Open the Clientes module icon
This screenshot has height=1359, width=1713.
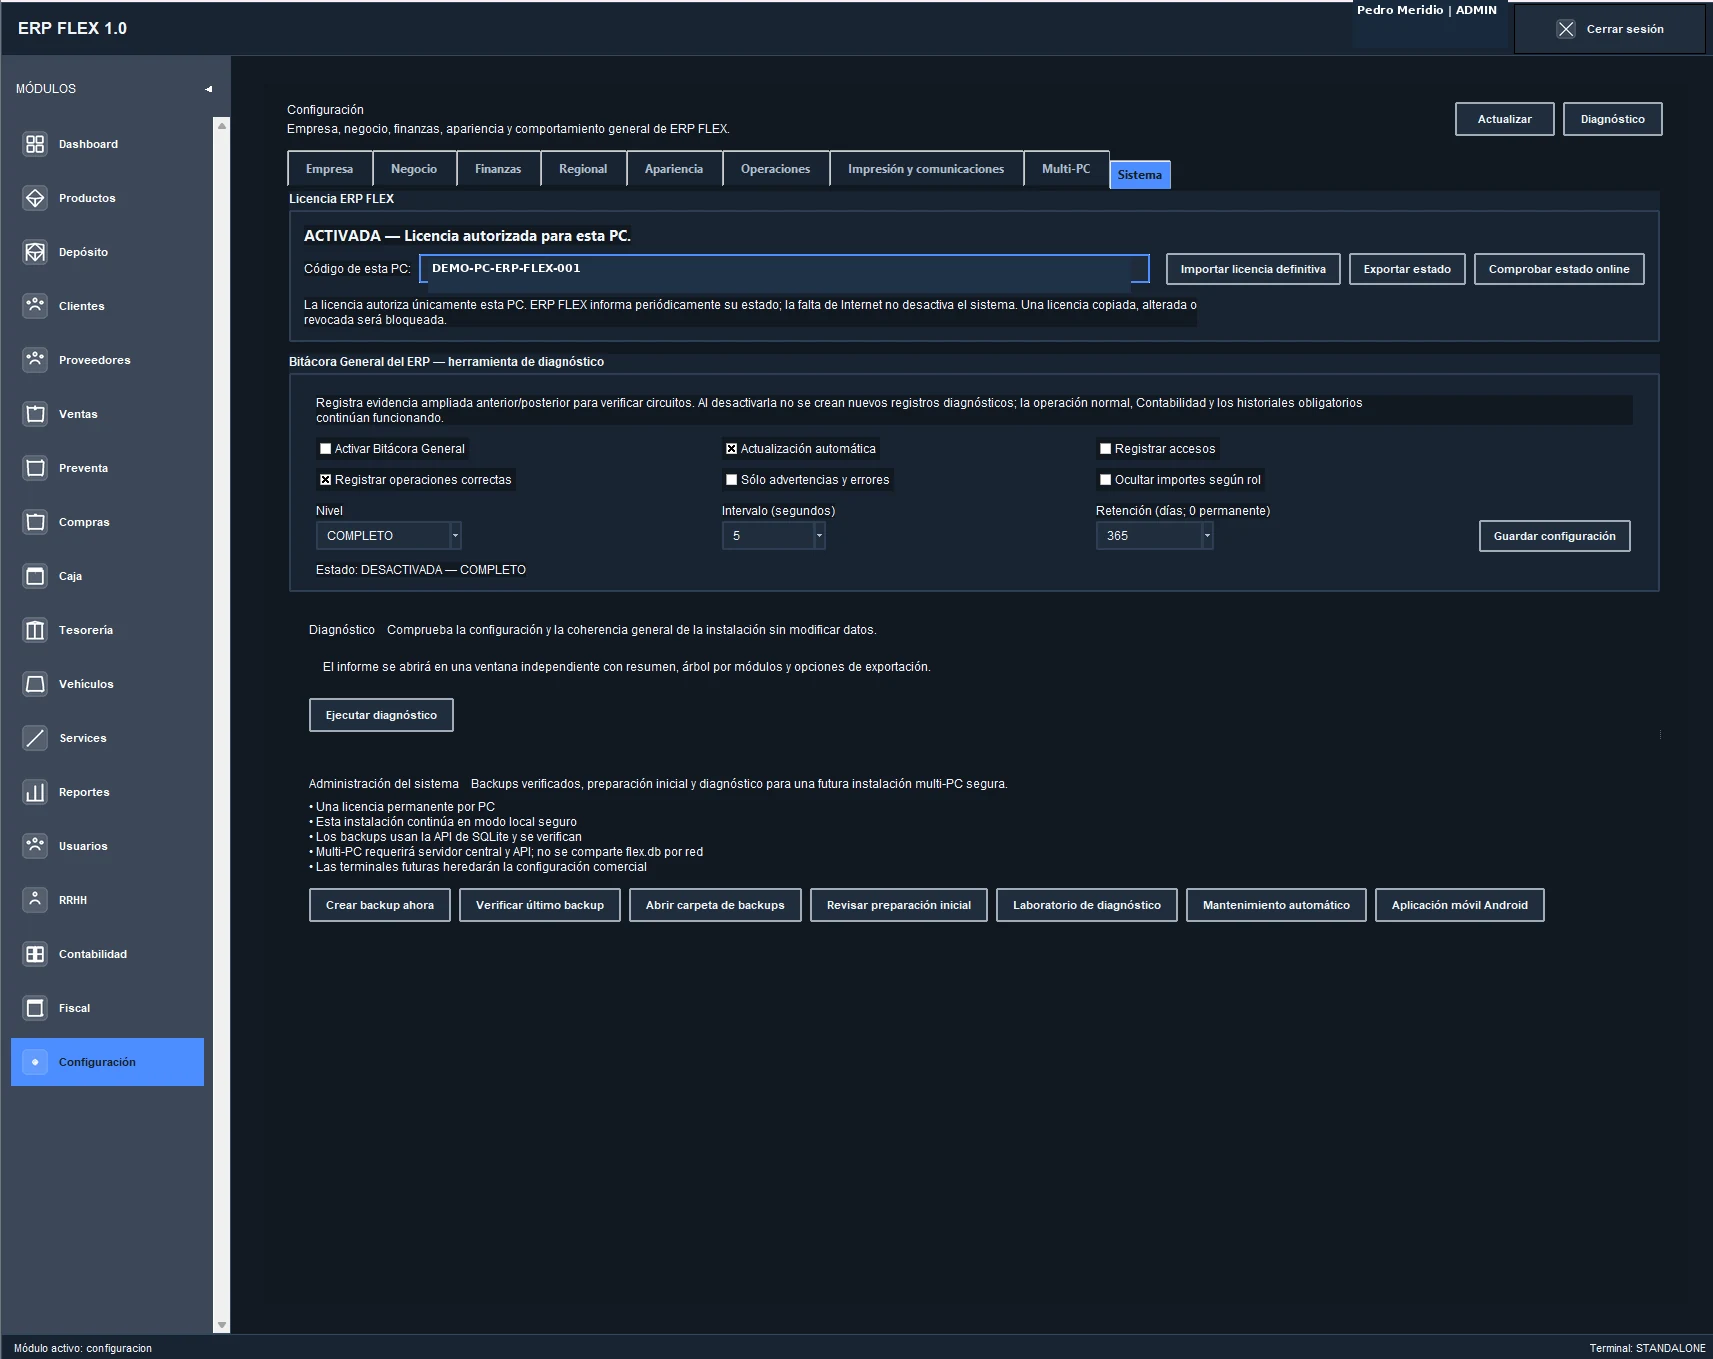click(x=35, y=306)
